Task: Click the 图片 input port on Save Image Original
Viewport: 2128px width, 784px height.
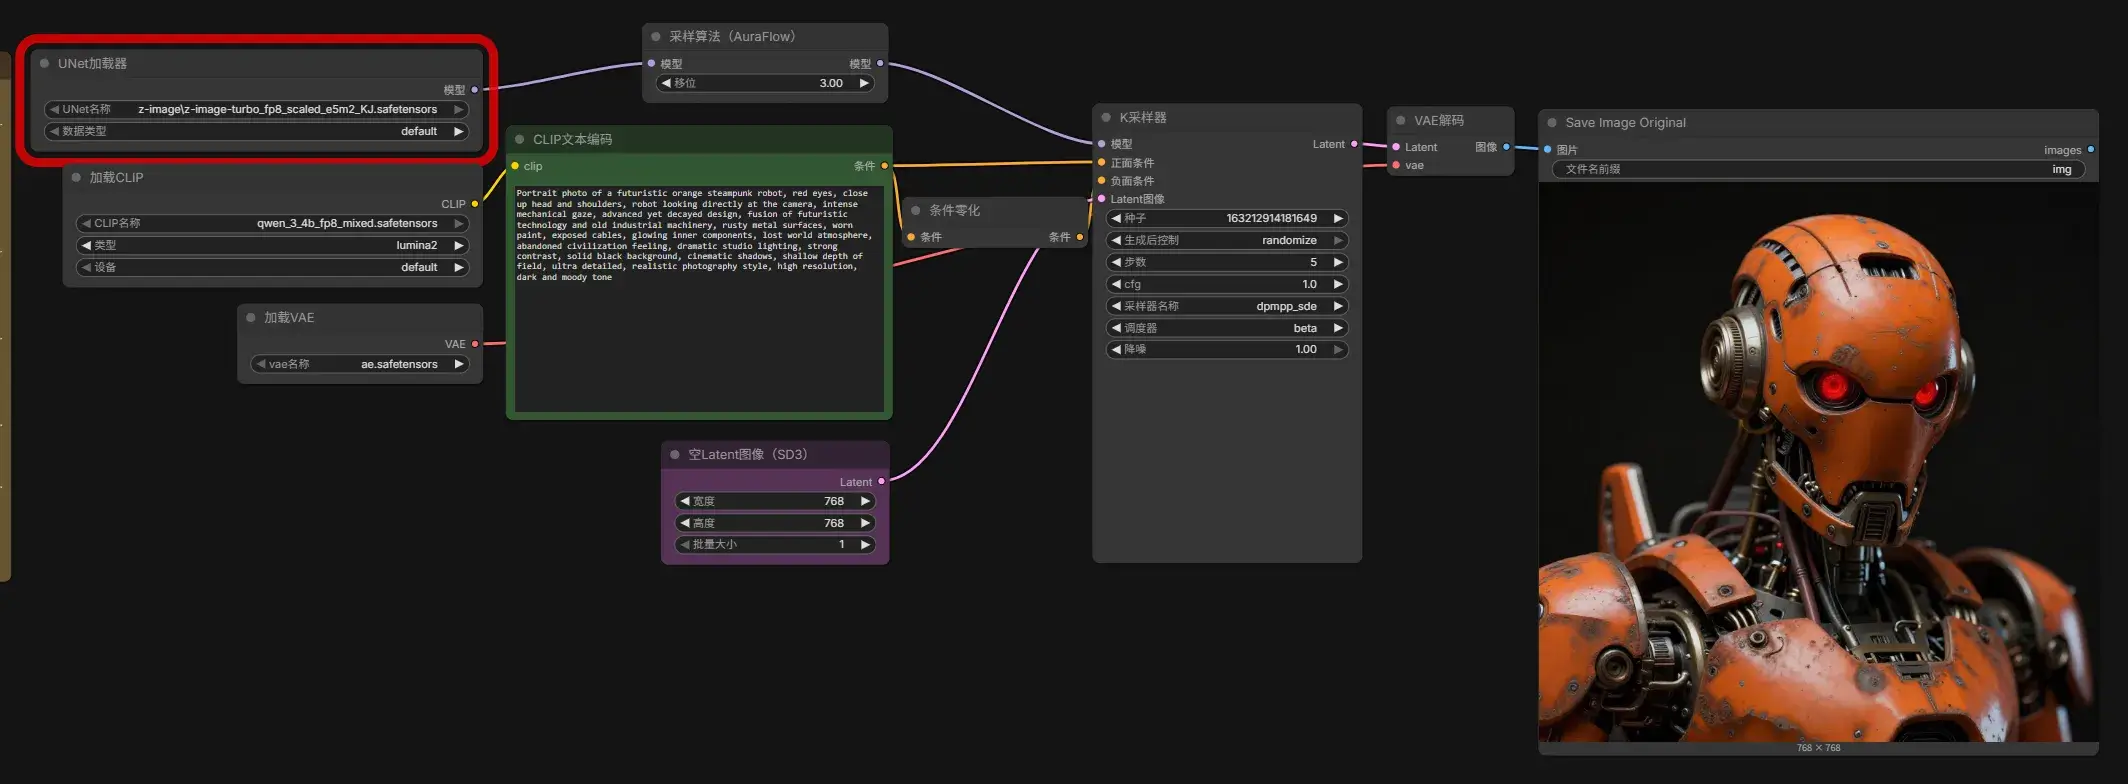Action: tap(1548, 150)
